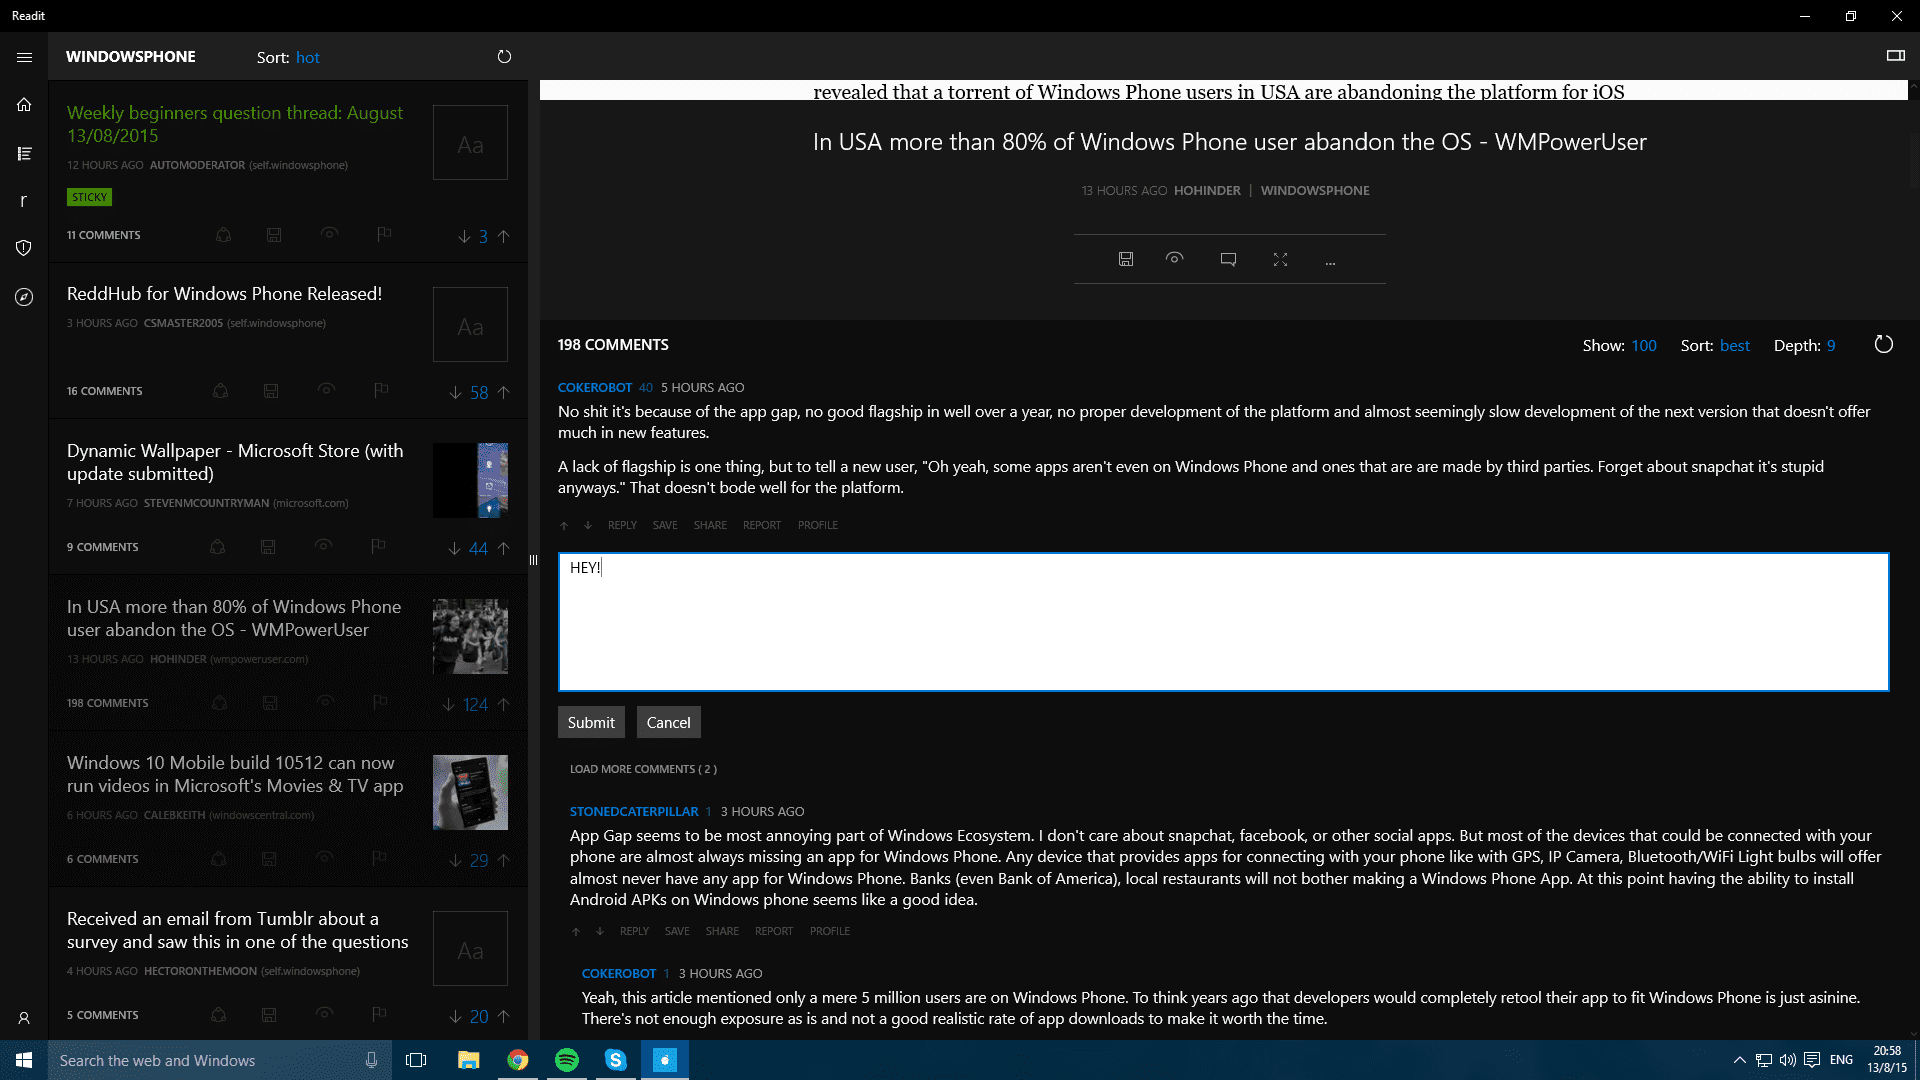Screen dimensions: 1920x1080
Task: Open Weekly beginners question thread post
Action: pyautogui.click(x=235, y=124)
